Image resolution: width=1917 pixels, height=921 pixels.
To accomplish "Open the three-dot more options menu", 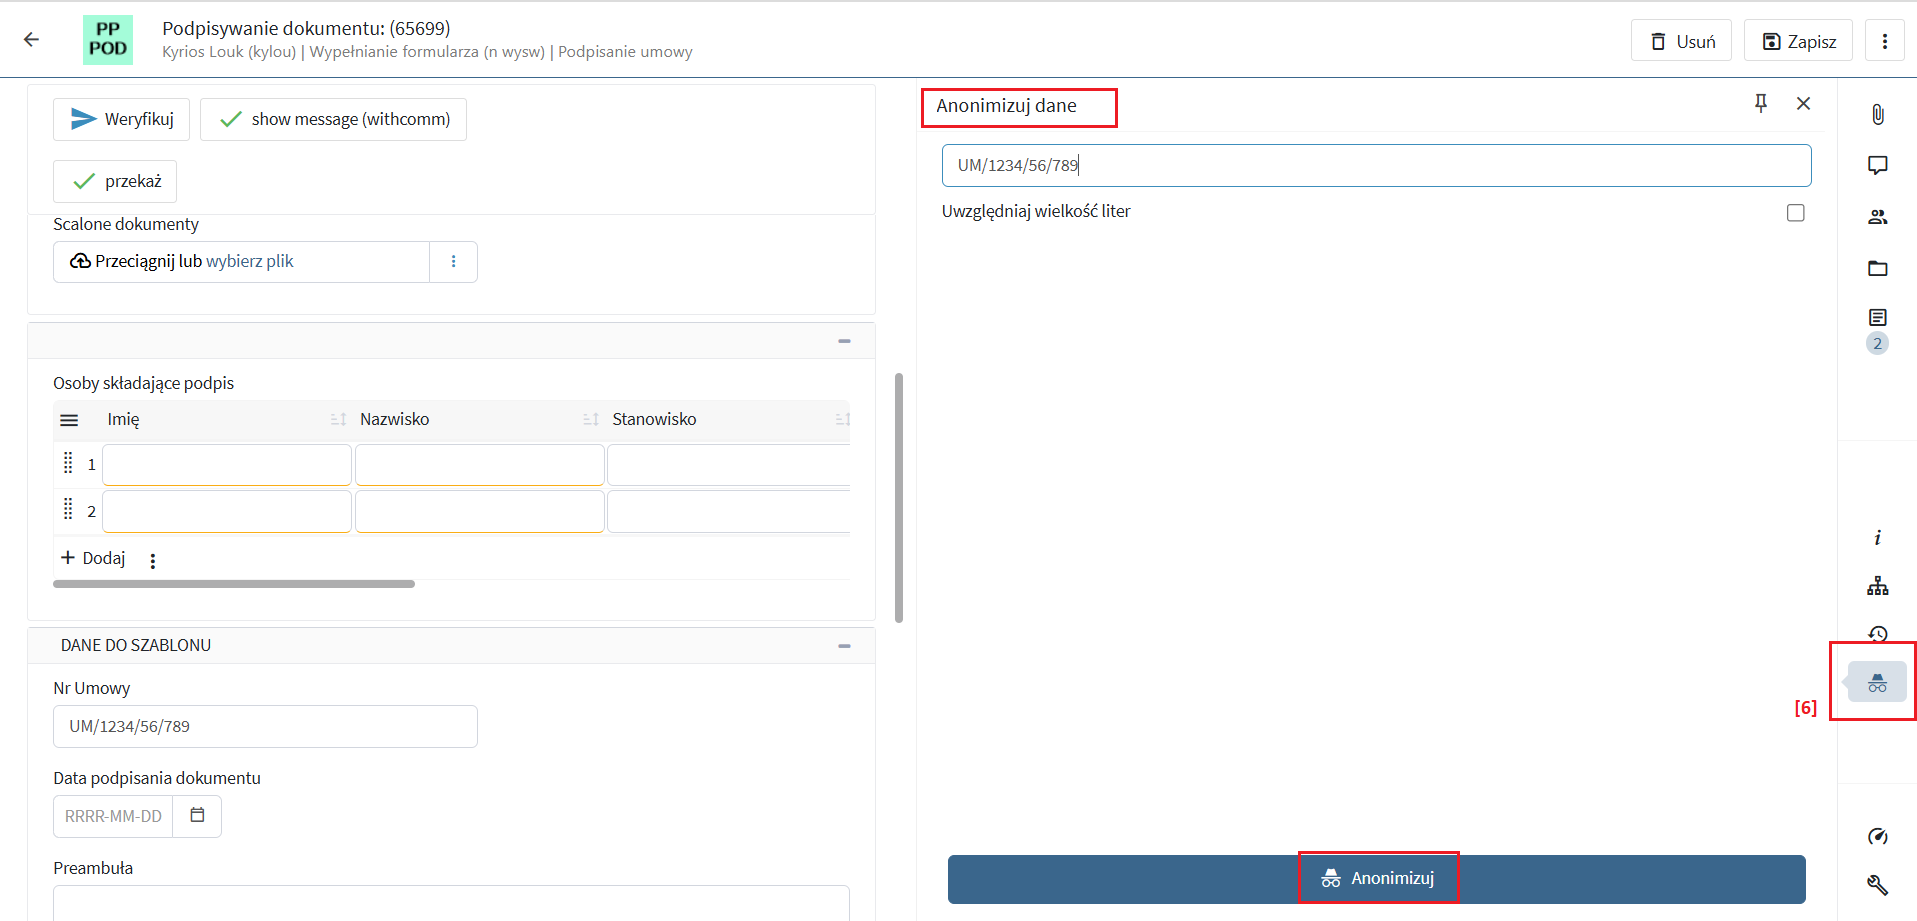I will click(1884, 41).
